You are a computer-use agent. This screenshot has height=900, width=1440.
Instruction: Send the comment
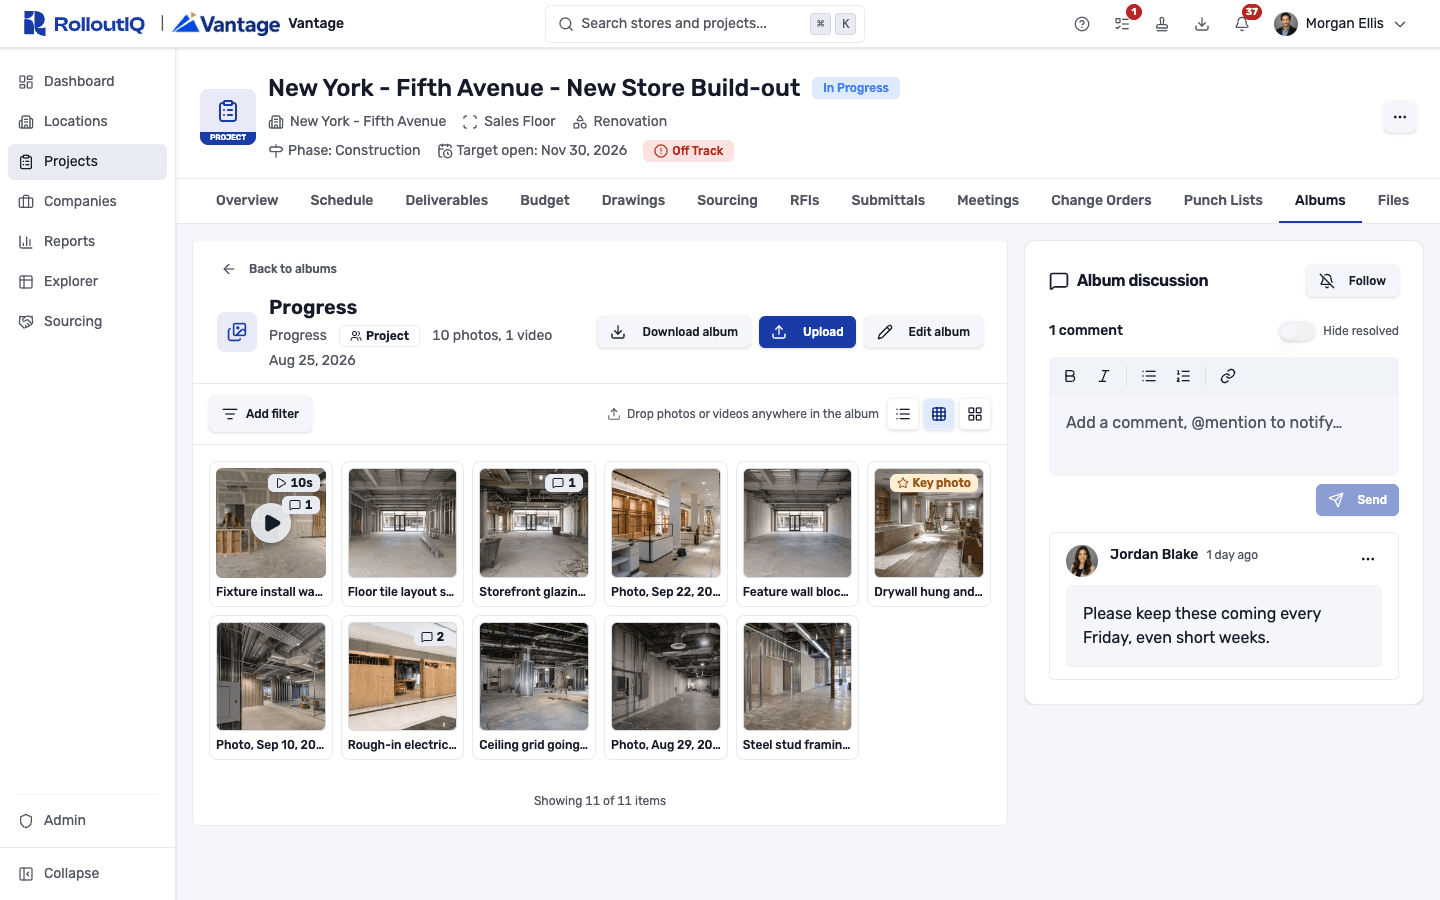click(1357, 500)
